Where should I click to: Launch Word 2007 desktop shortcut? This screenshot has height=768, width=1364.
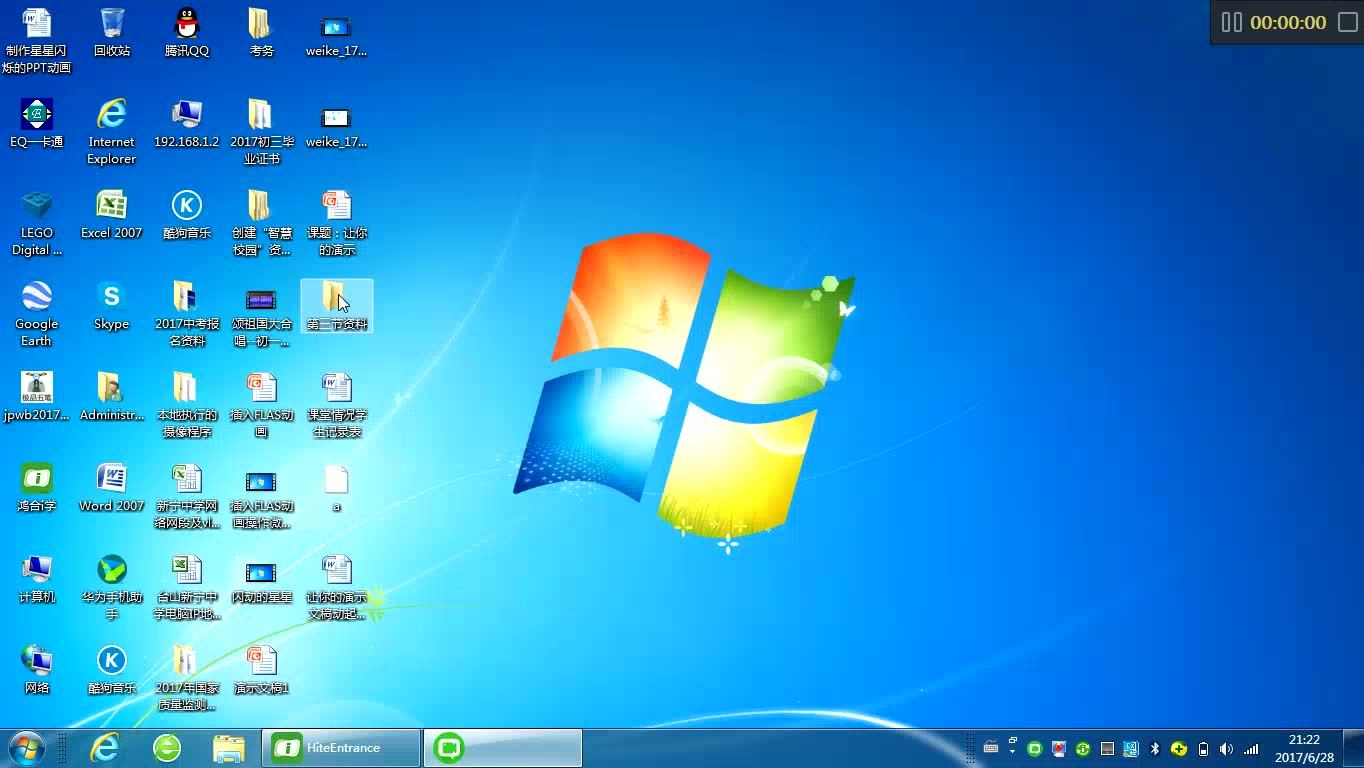click(111, 488)
